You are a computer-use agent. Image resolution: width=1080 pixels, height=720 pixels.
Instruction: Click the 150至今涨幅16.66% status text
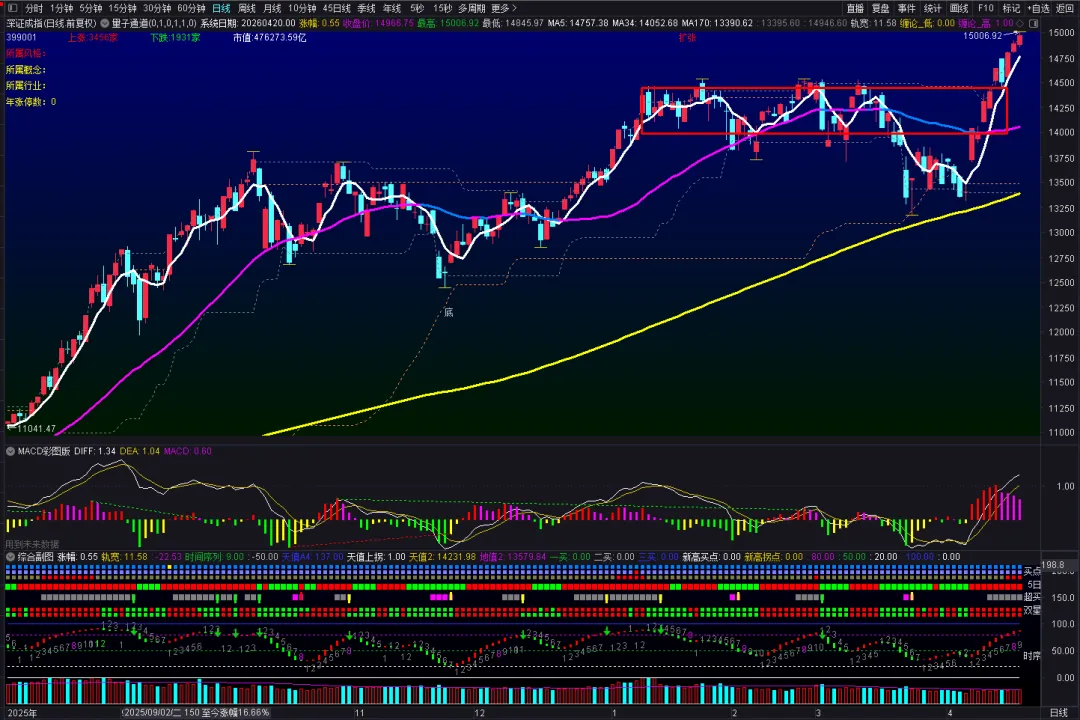pyautogui.click(x=225, y=712)
